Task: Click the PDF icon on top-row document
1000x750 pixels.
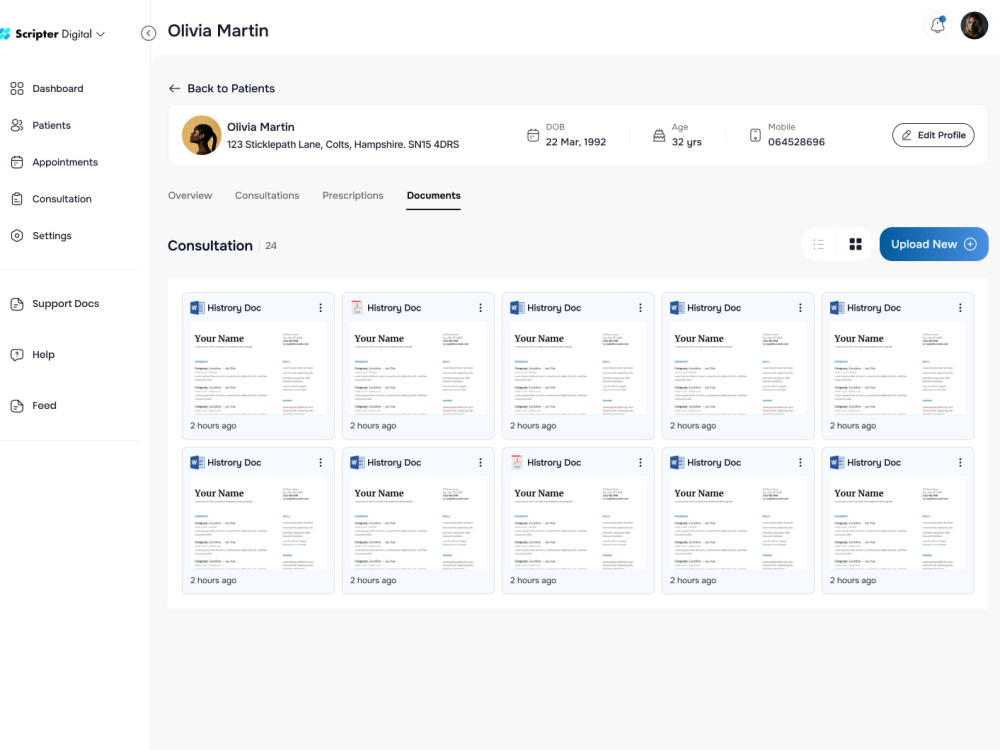Action: pos(357,308)
